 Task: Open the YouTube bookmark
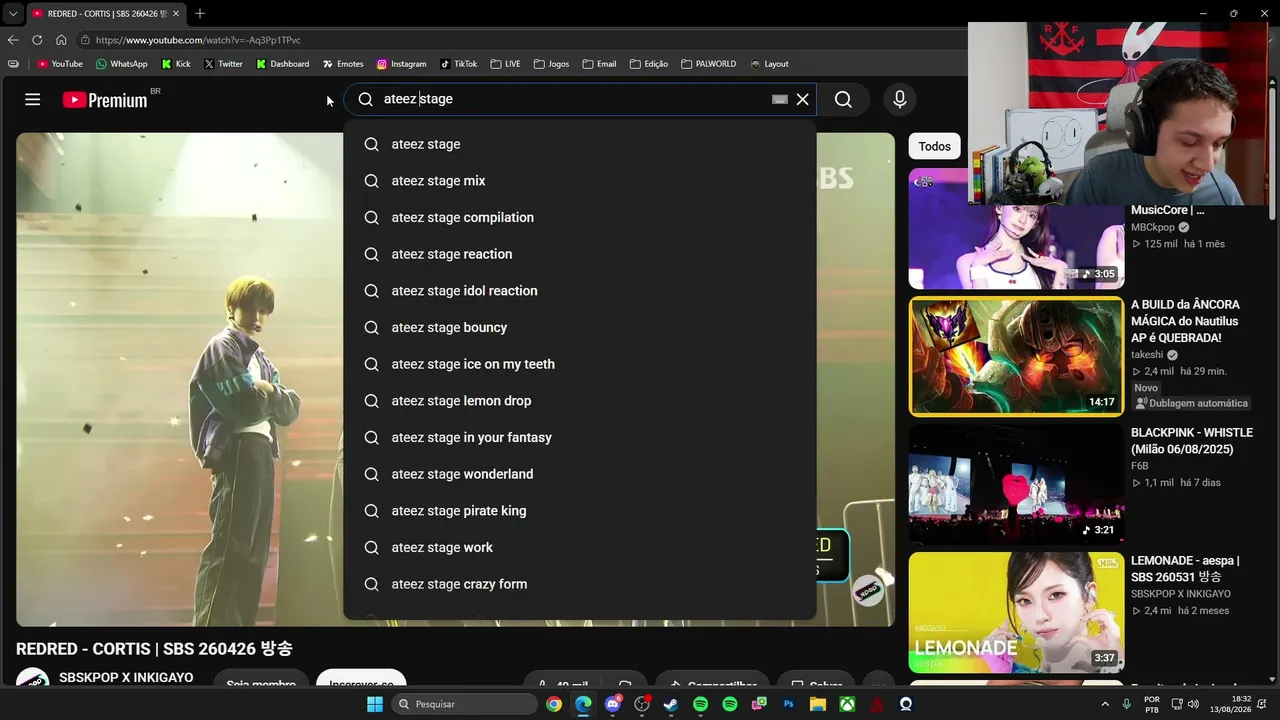60,64
